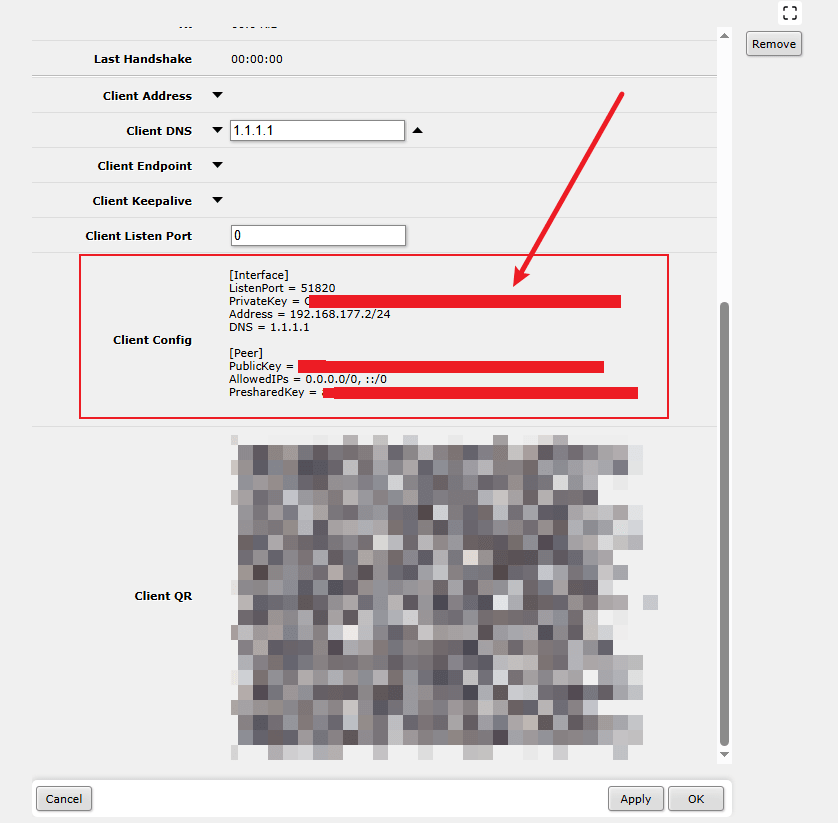Click the scrollbar up arrow
Screen dimensions: 838x823
(x=725, y=35)
